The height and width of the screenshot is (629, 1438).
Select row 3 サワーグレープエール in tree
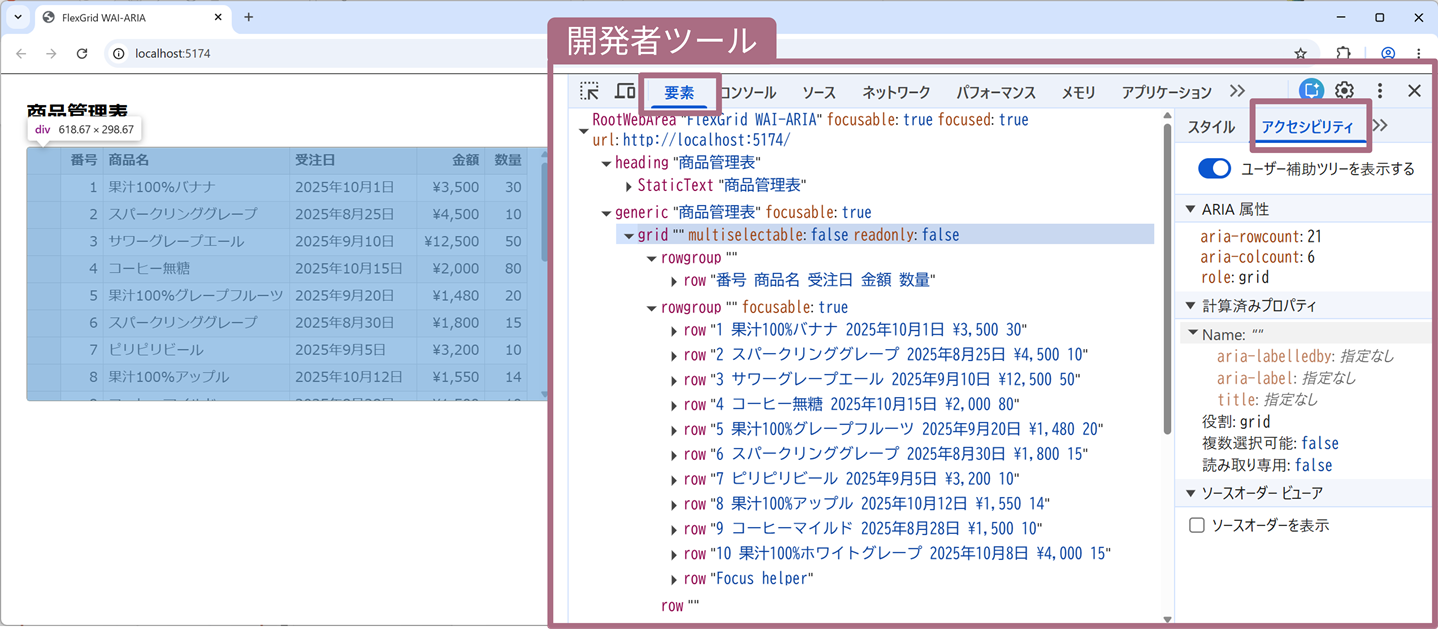[x=882, y=380]
